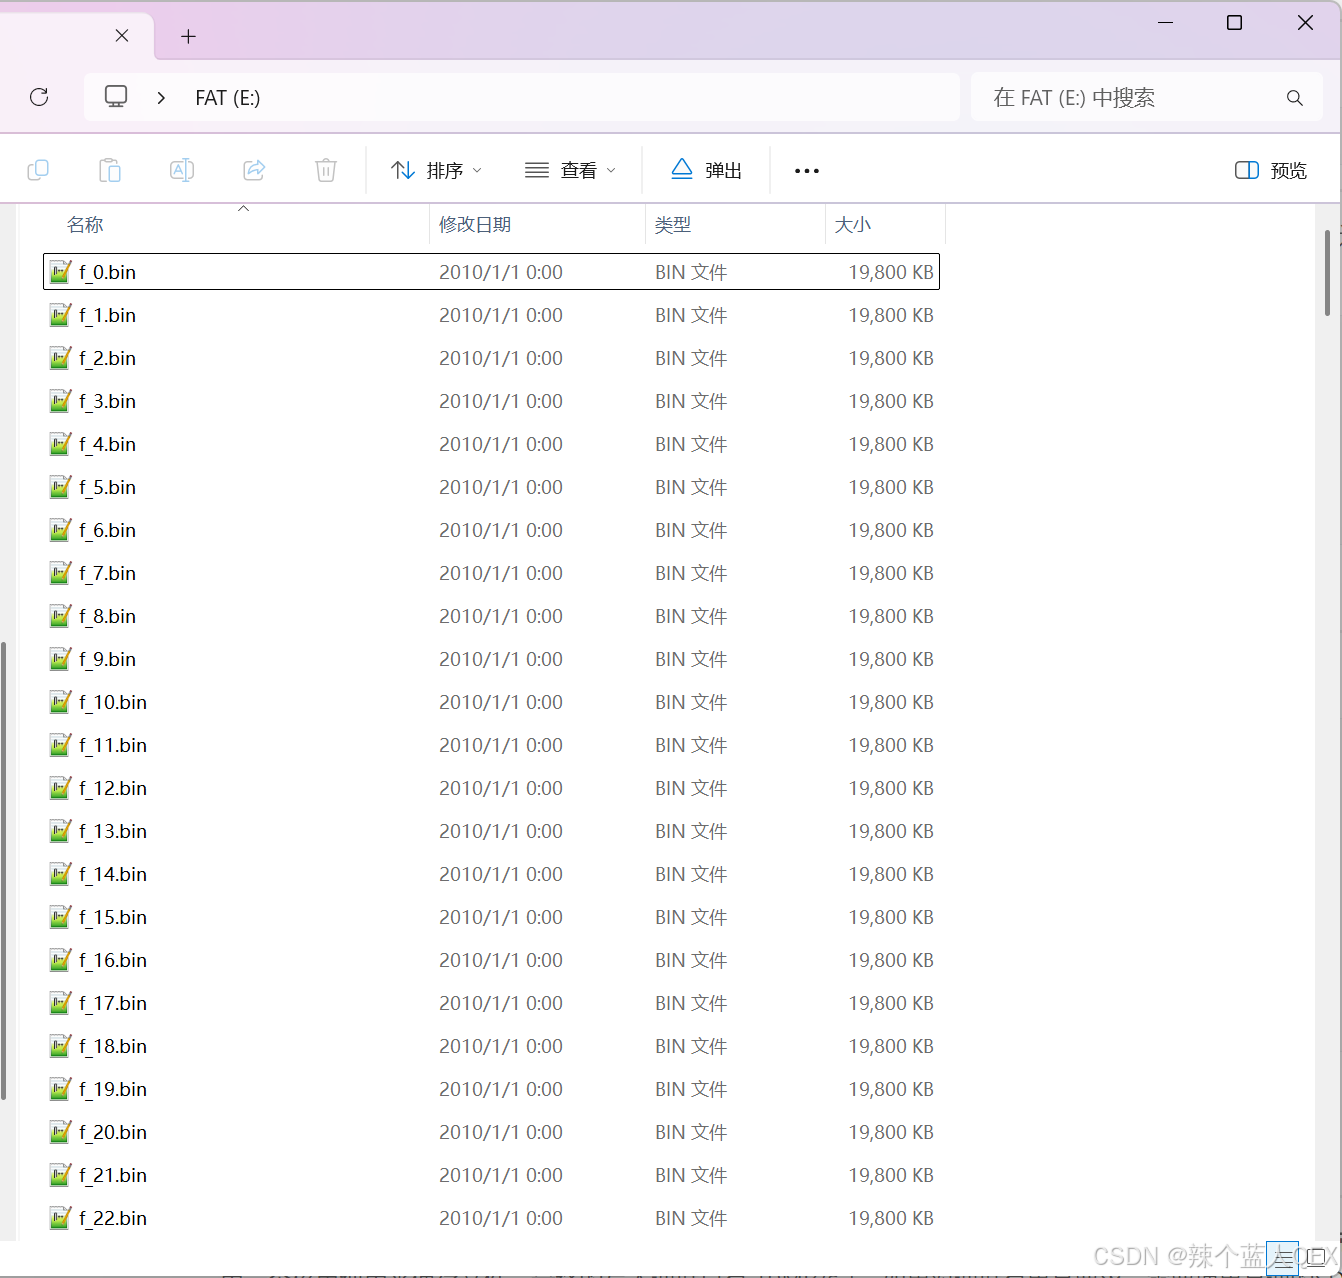Click the icon of f_15.bin
Screen dimensions: 1342x1278
61,917
